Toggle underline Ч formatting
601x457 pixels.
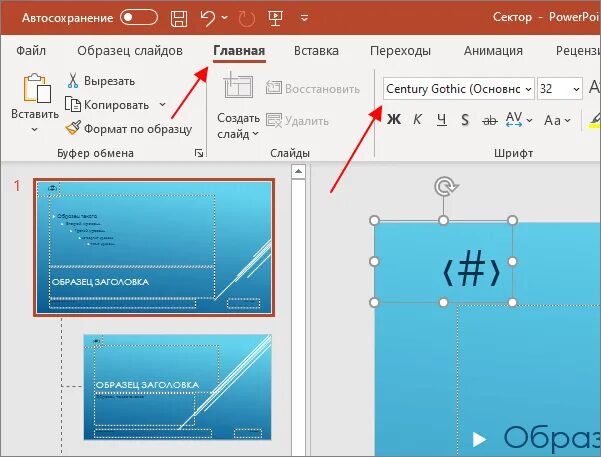tap(442, 120)
